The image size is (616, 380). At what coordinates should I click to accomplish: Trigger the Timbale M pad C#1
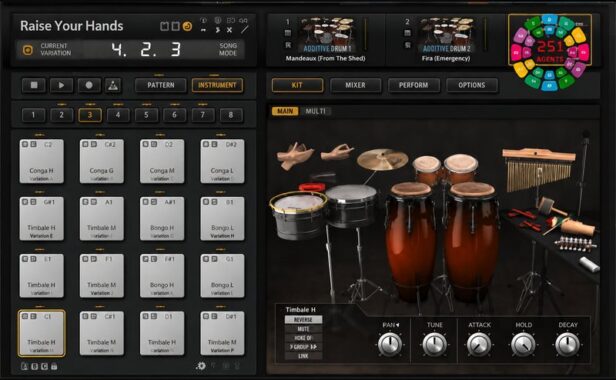(102, 333)
